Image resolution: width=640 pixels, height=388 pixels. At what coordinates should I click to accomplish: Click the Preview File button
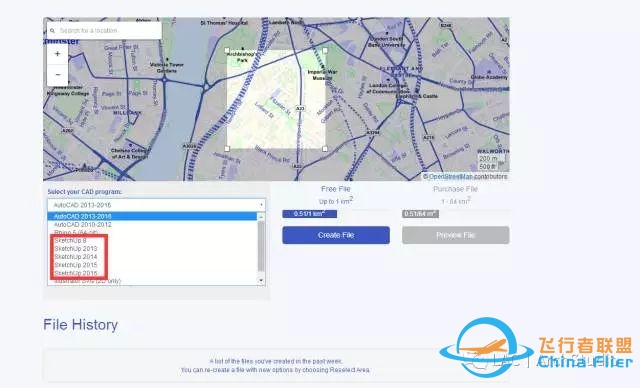pyautogui.click(x=456, y=235)
